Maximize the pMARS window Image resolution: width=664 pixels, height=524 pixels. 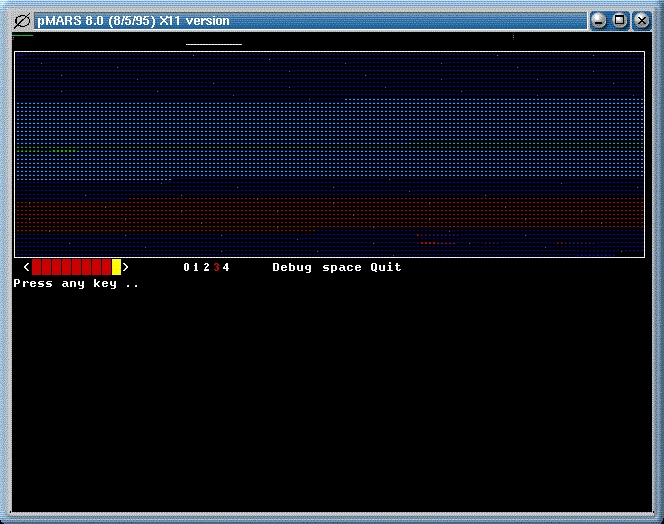click(619, 20)
